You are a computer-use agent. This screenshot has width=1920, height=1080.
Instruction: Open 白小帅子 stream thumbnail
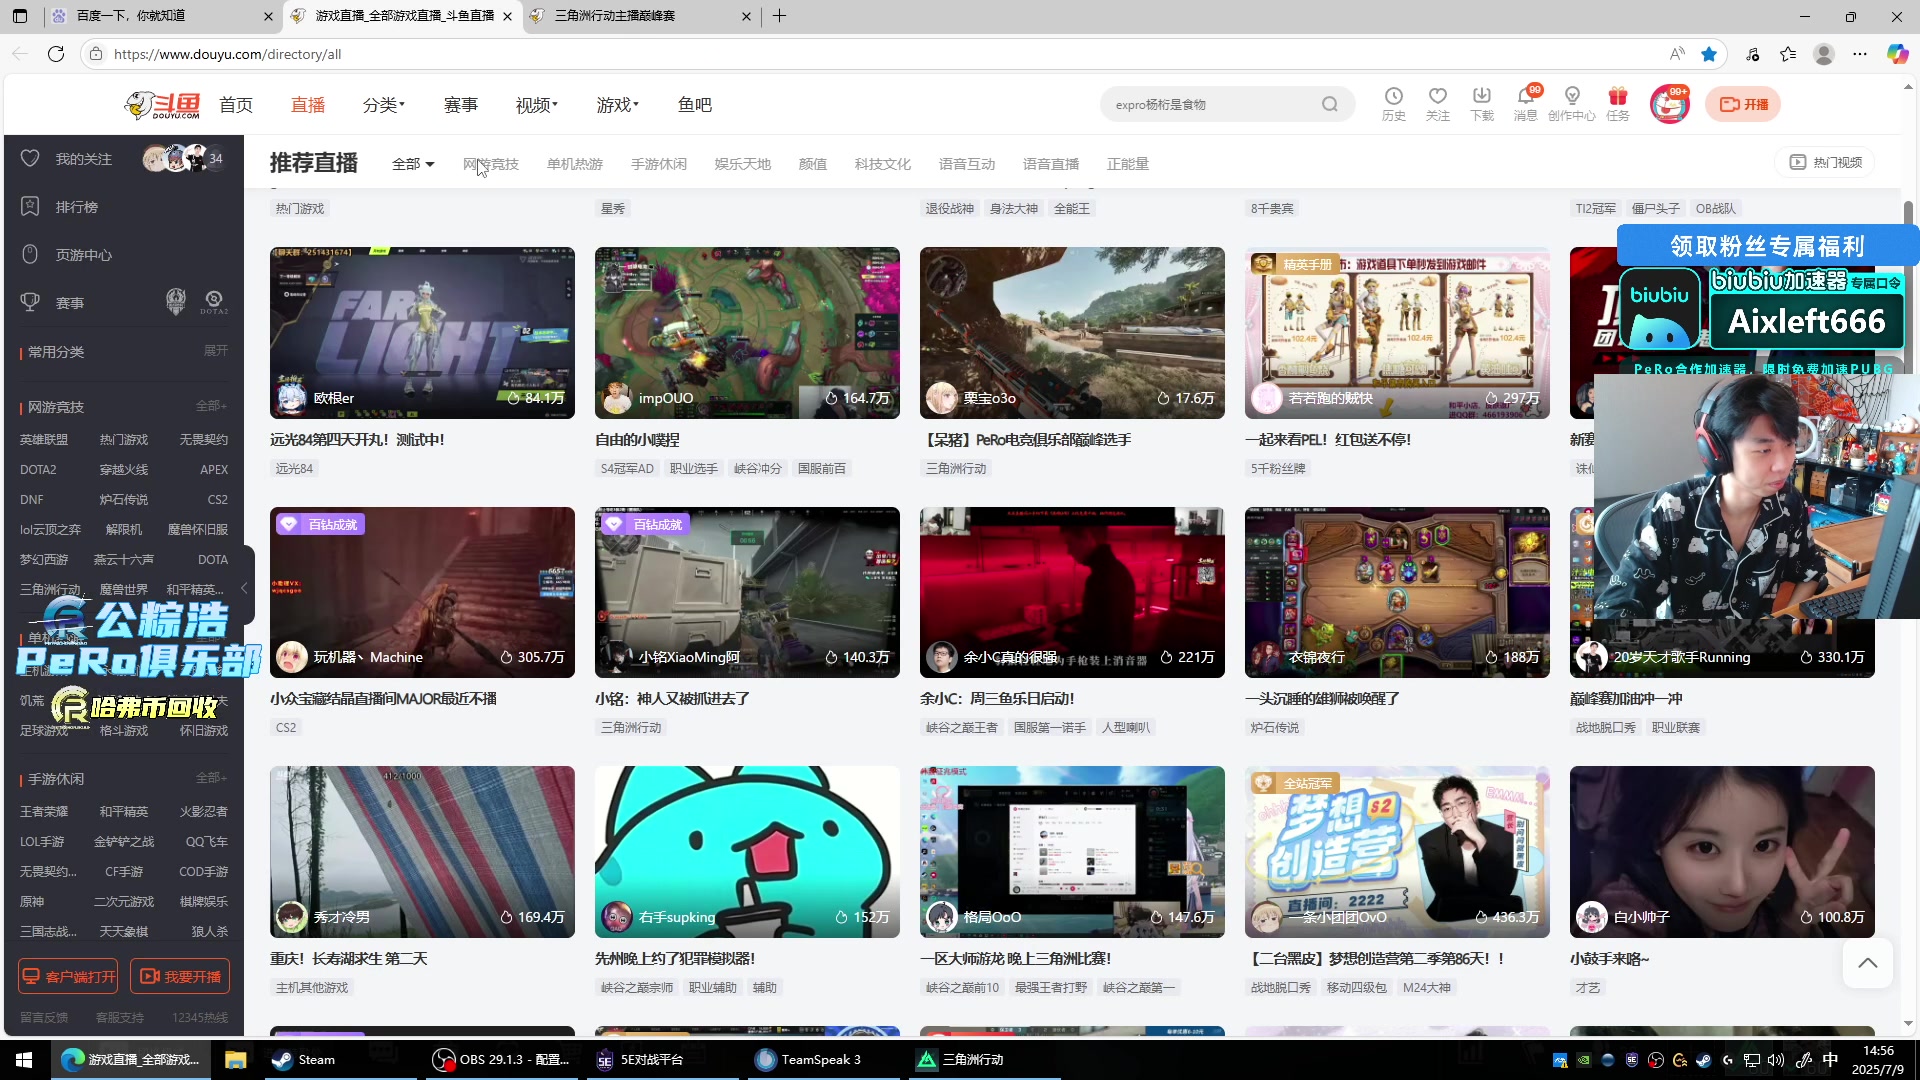(x=1722, y=852)
